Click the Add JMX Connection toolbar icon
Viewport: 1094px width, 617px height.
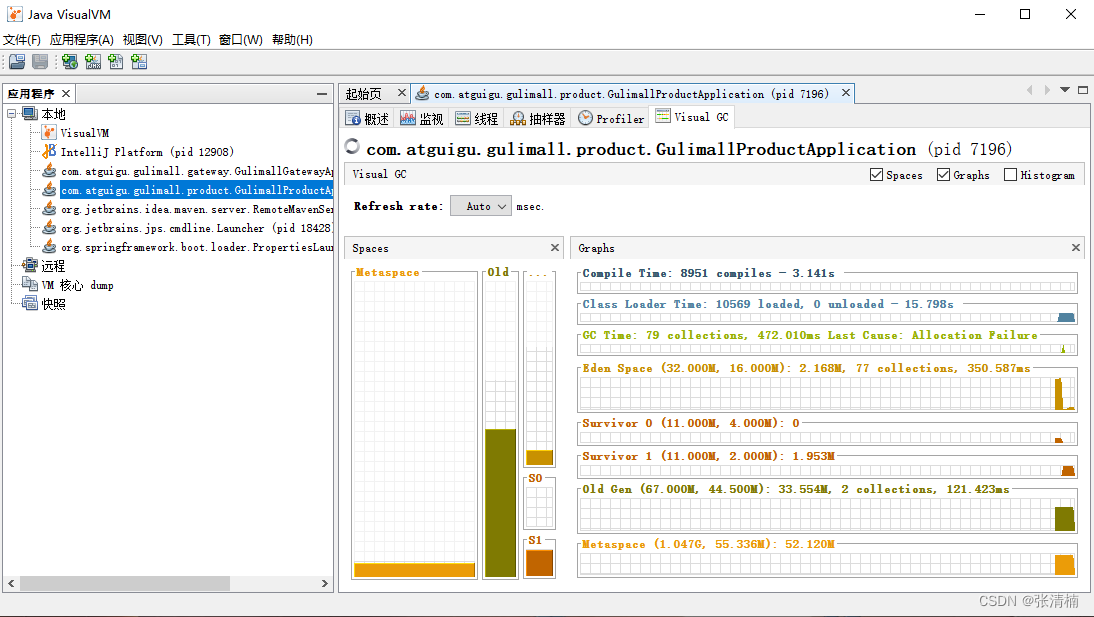(93, 62)
